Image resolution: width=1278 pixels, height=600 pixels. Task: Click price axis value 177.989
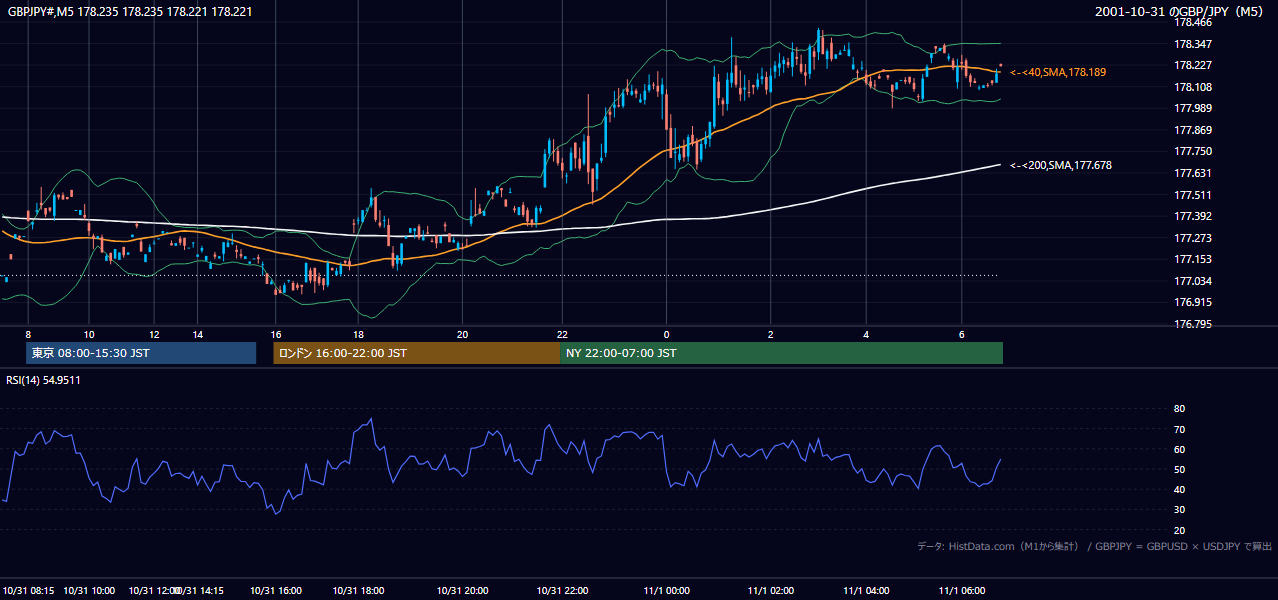click(x=1193, y=108)
